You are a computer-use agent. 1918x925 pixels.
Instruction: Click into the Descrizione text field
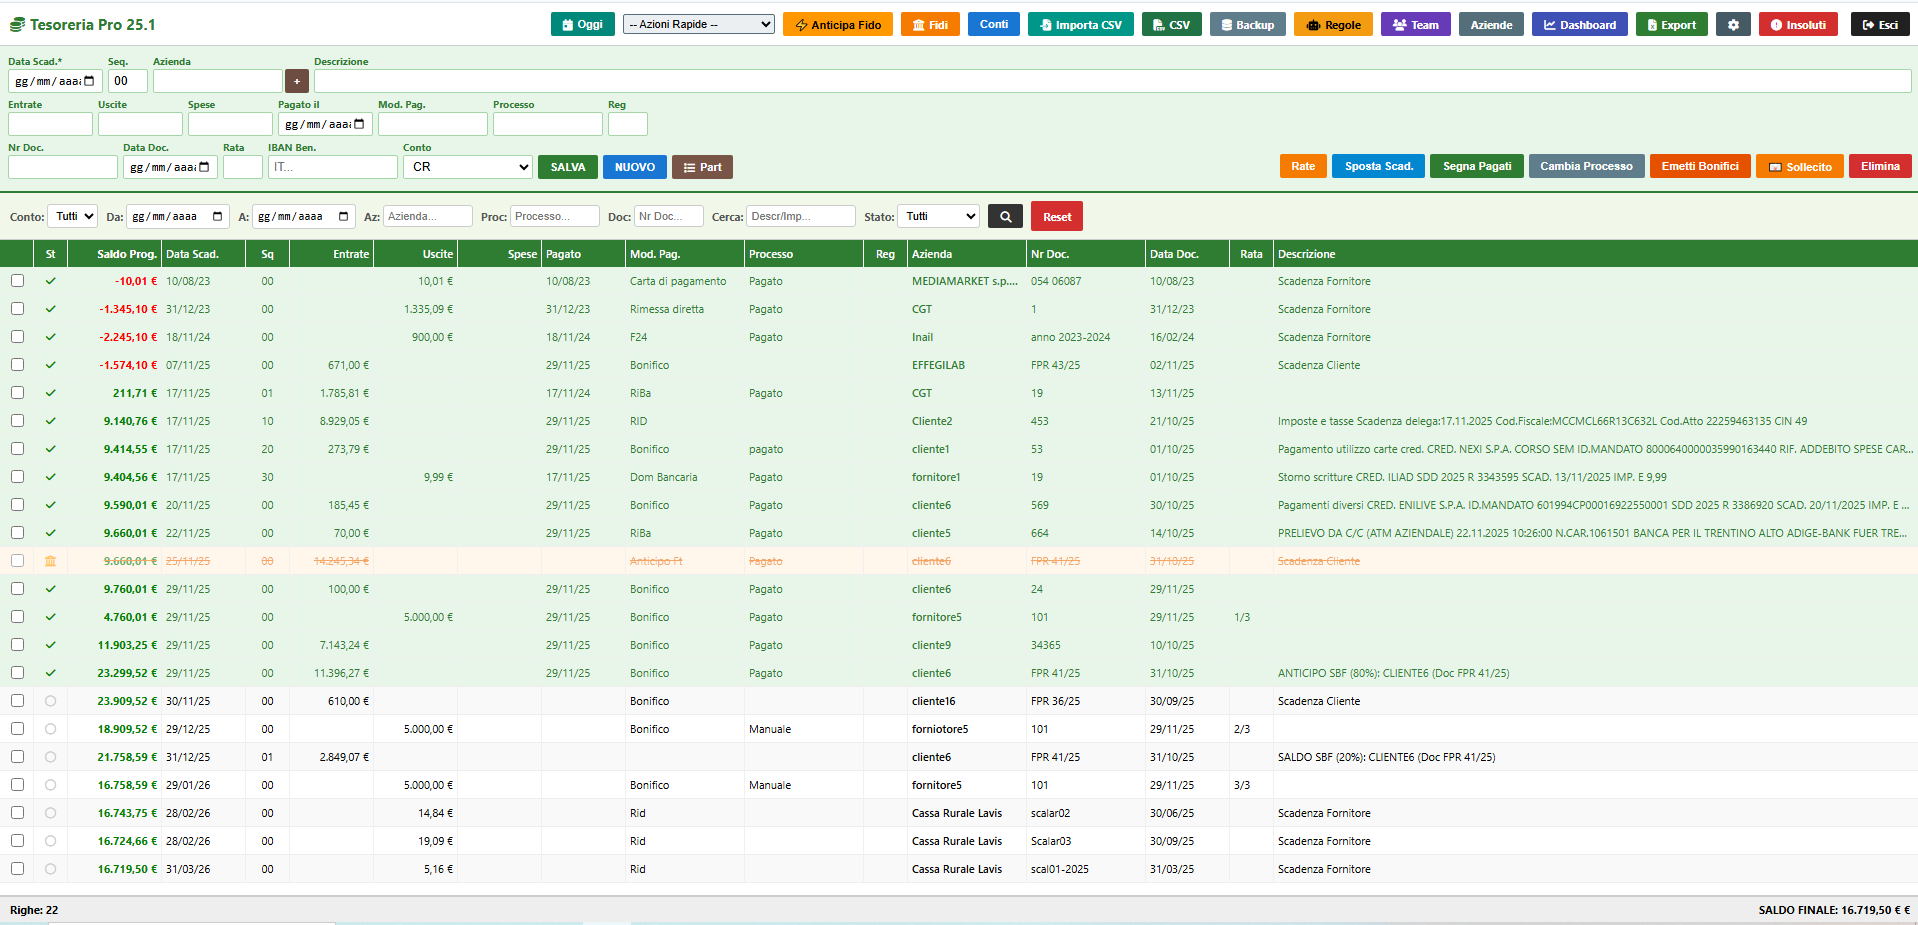(1111, 81)
